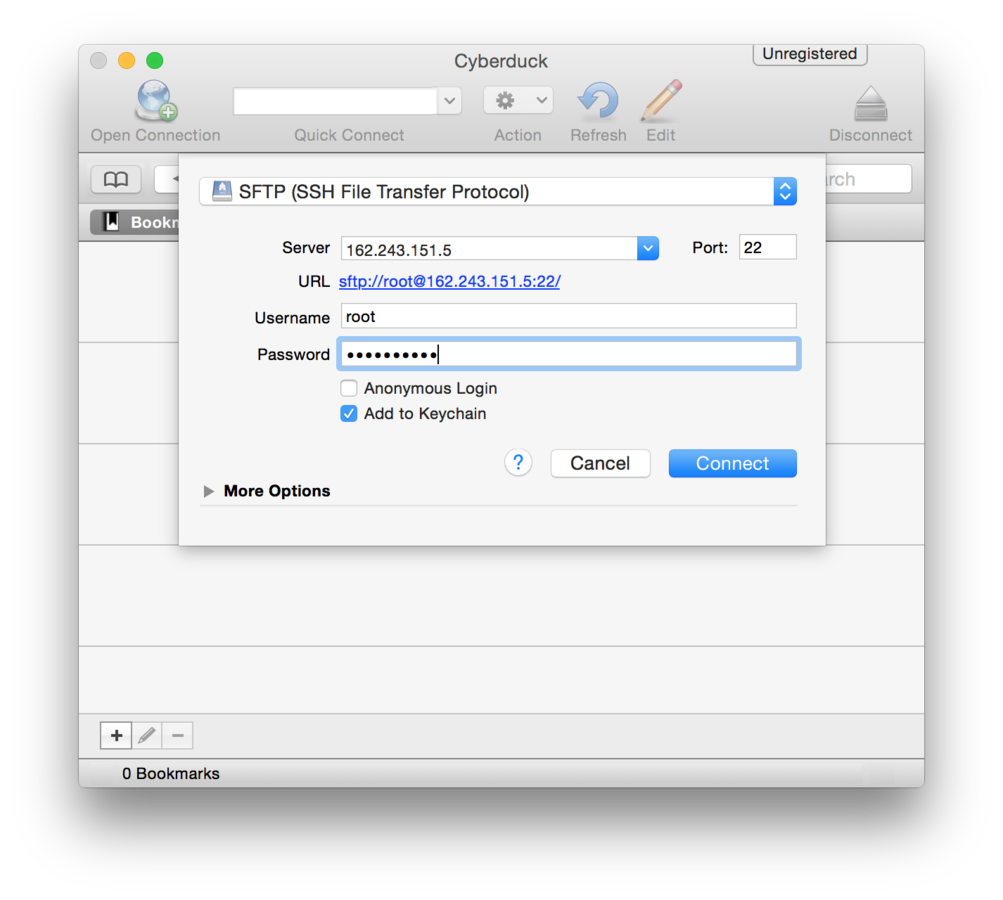Enable Anonymous Login checkbox
The image size is (1003, 900).
(349, 388)
